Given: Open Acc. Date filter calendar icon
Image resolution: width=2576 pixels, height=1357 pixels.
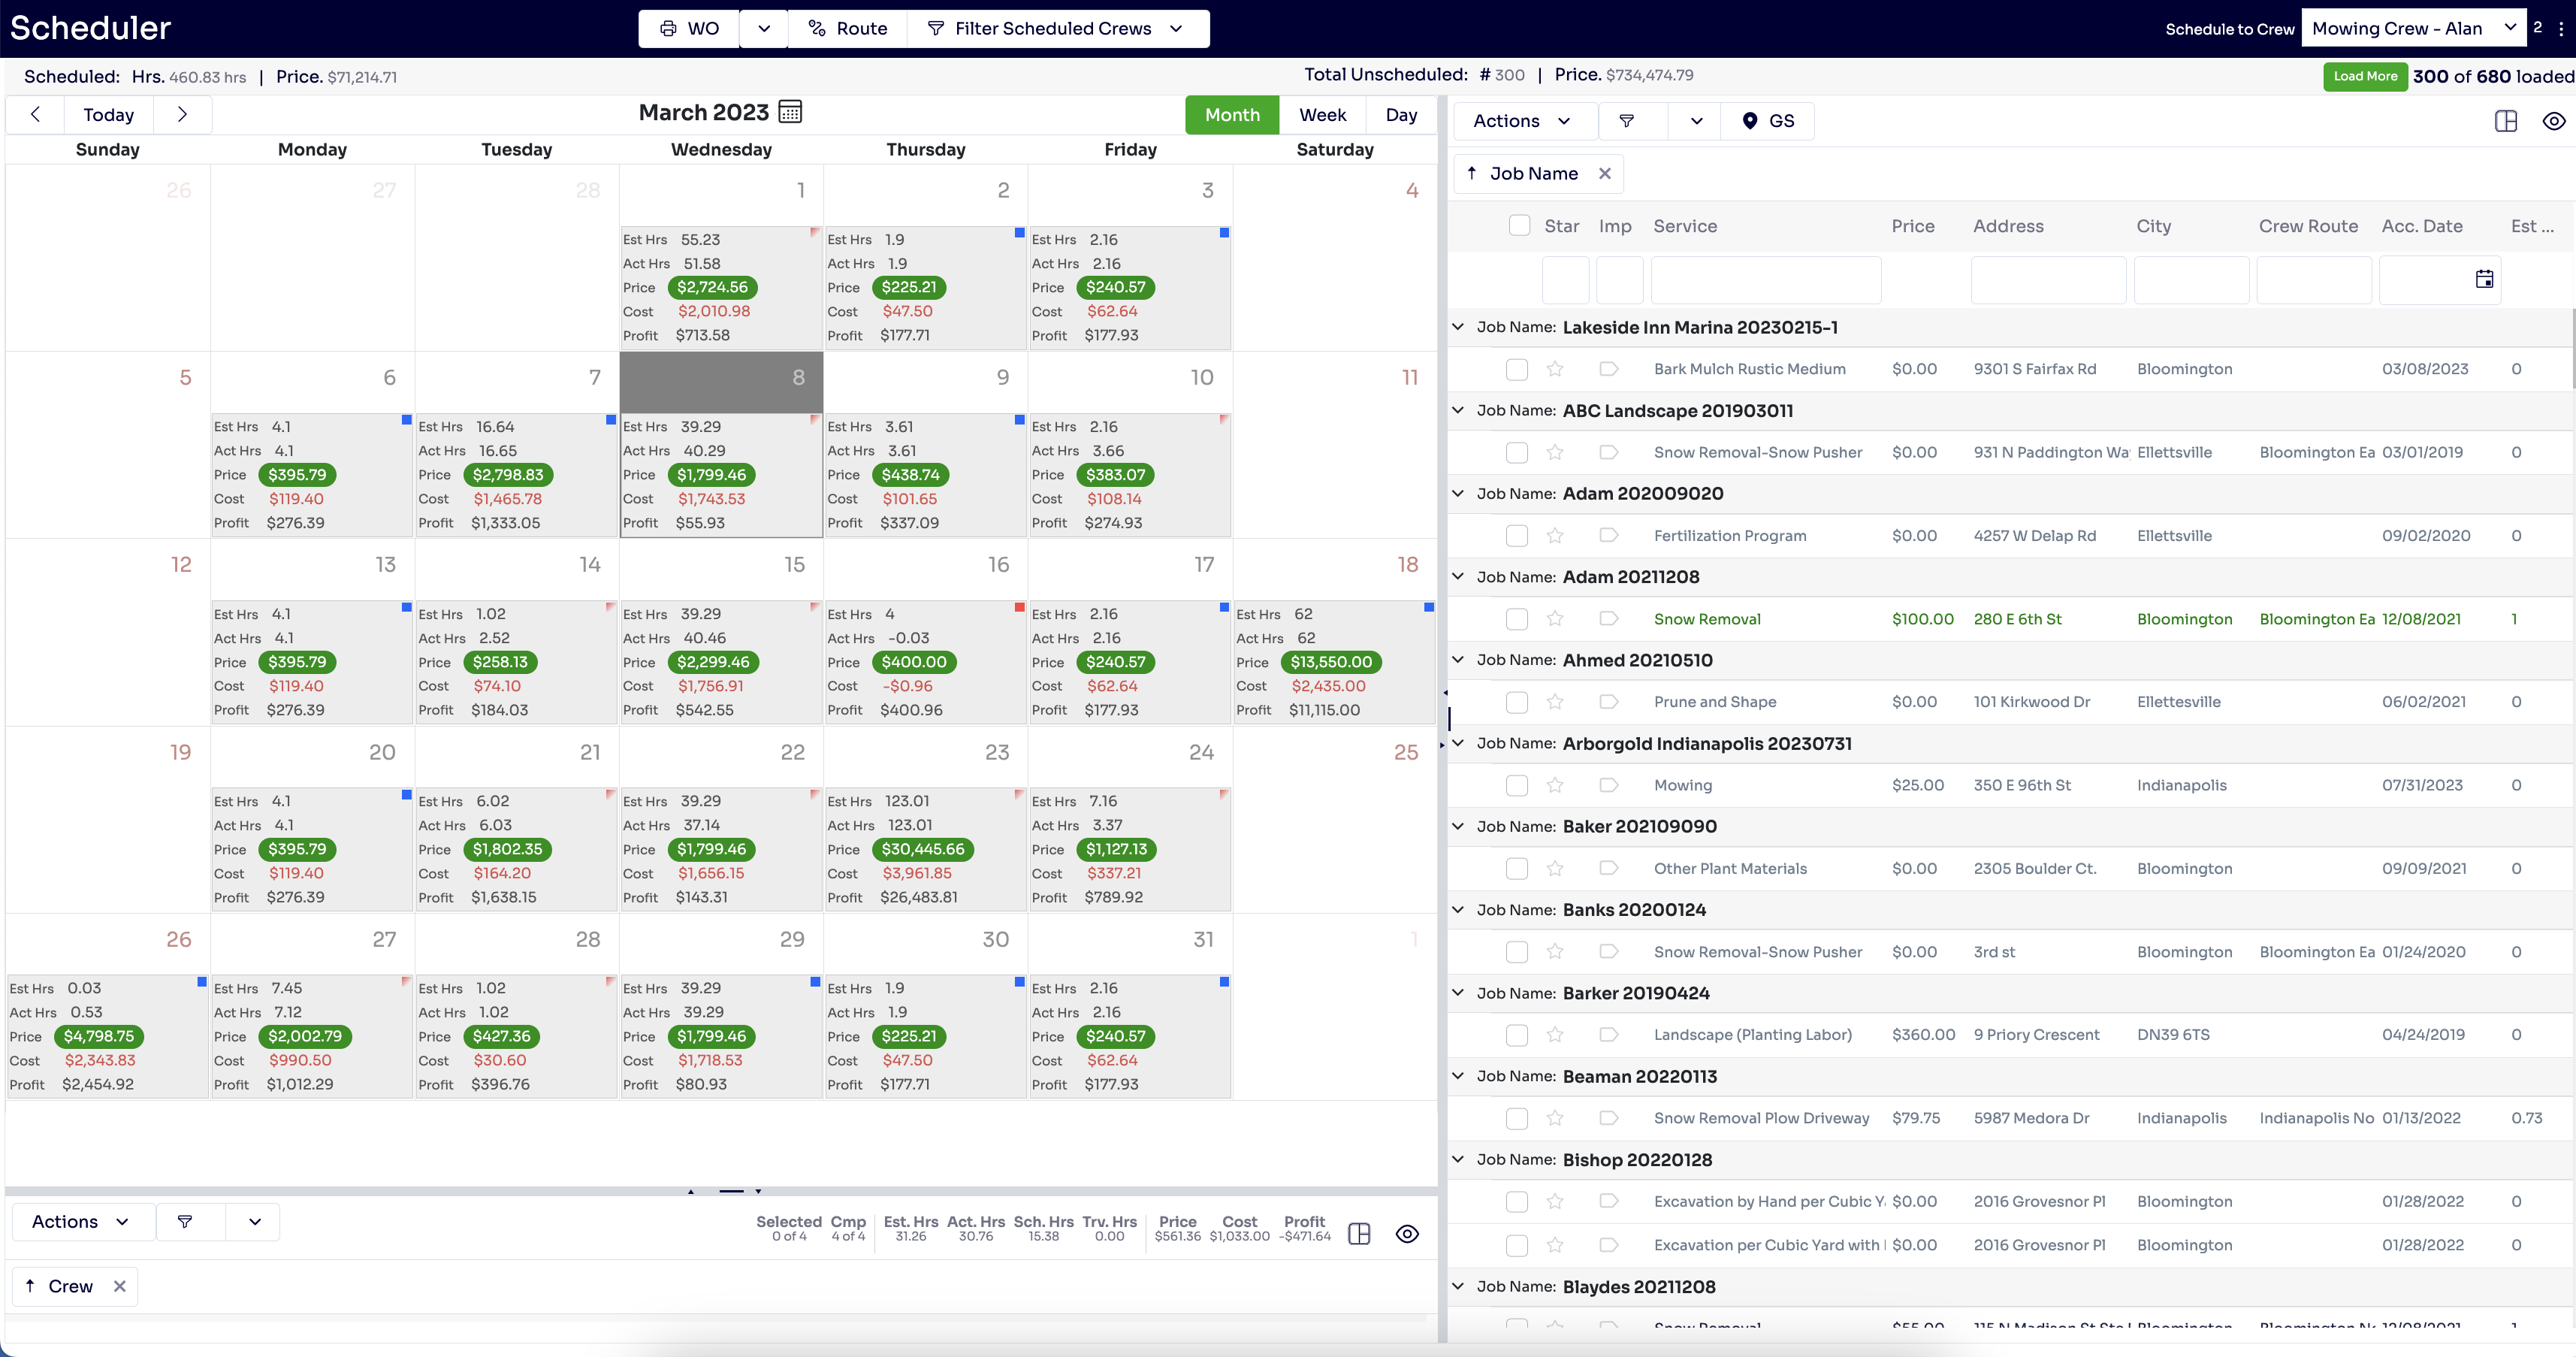Looking at the screenshot, I should (x=2484, y=279).
